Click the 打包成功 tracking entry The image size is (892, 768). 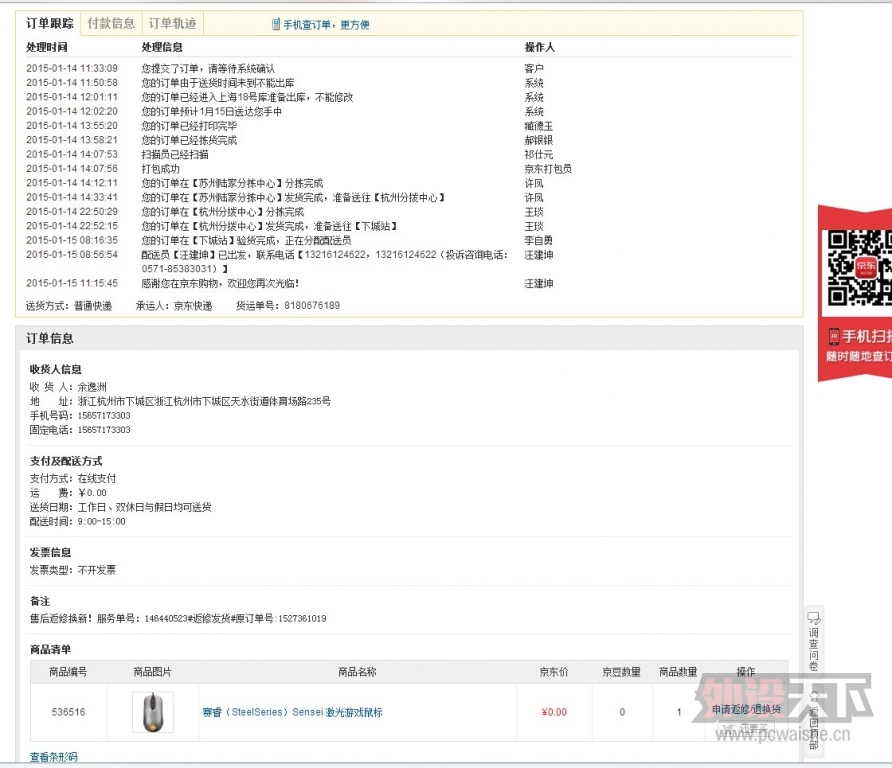click(160, 168)
